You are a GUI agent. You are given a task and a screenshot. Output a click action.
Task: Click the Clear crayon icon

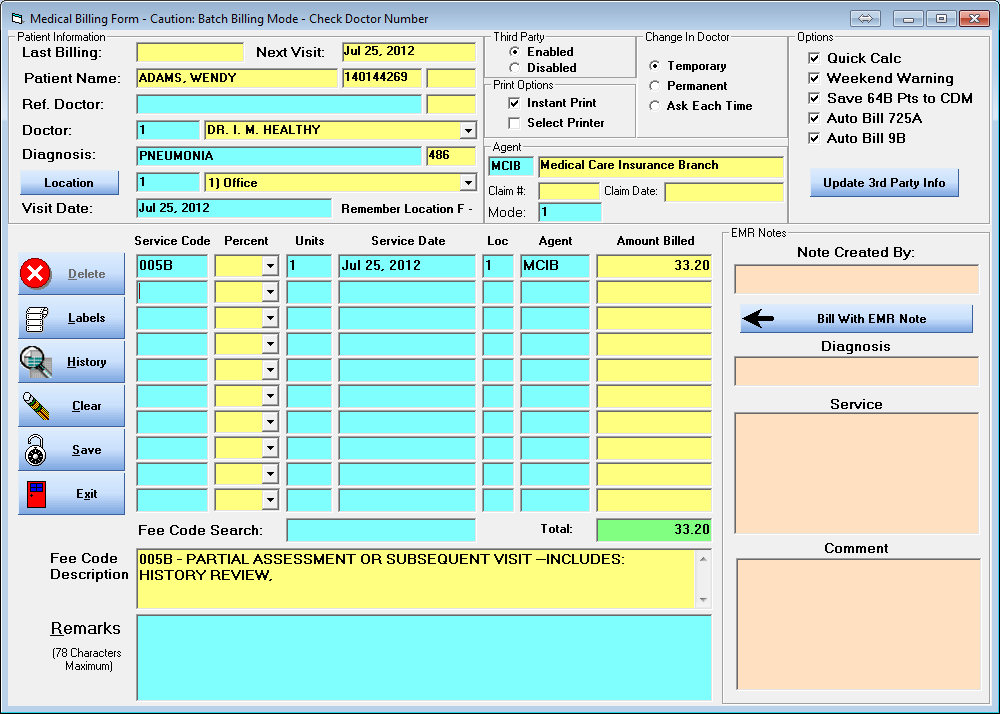coord(36,406)
